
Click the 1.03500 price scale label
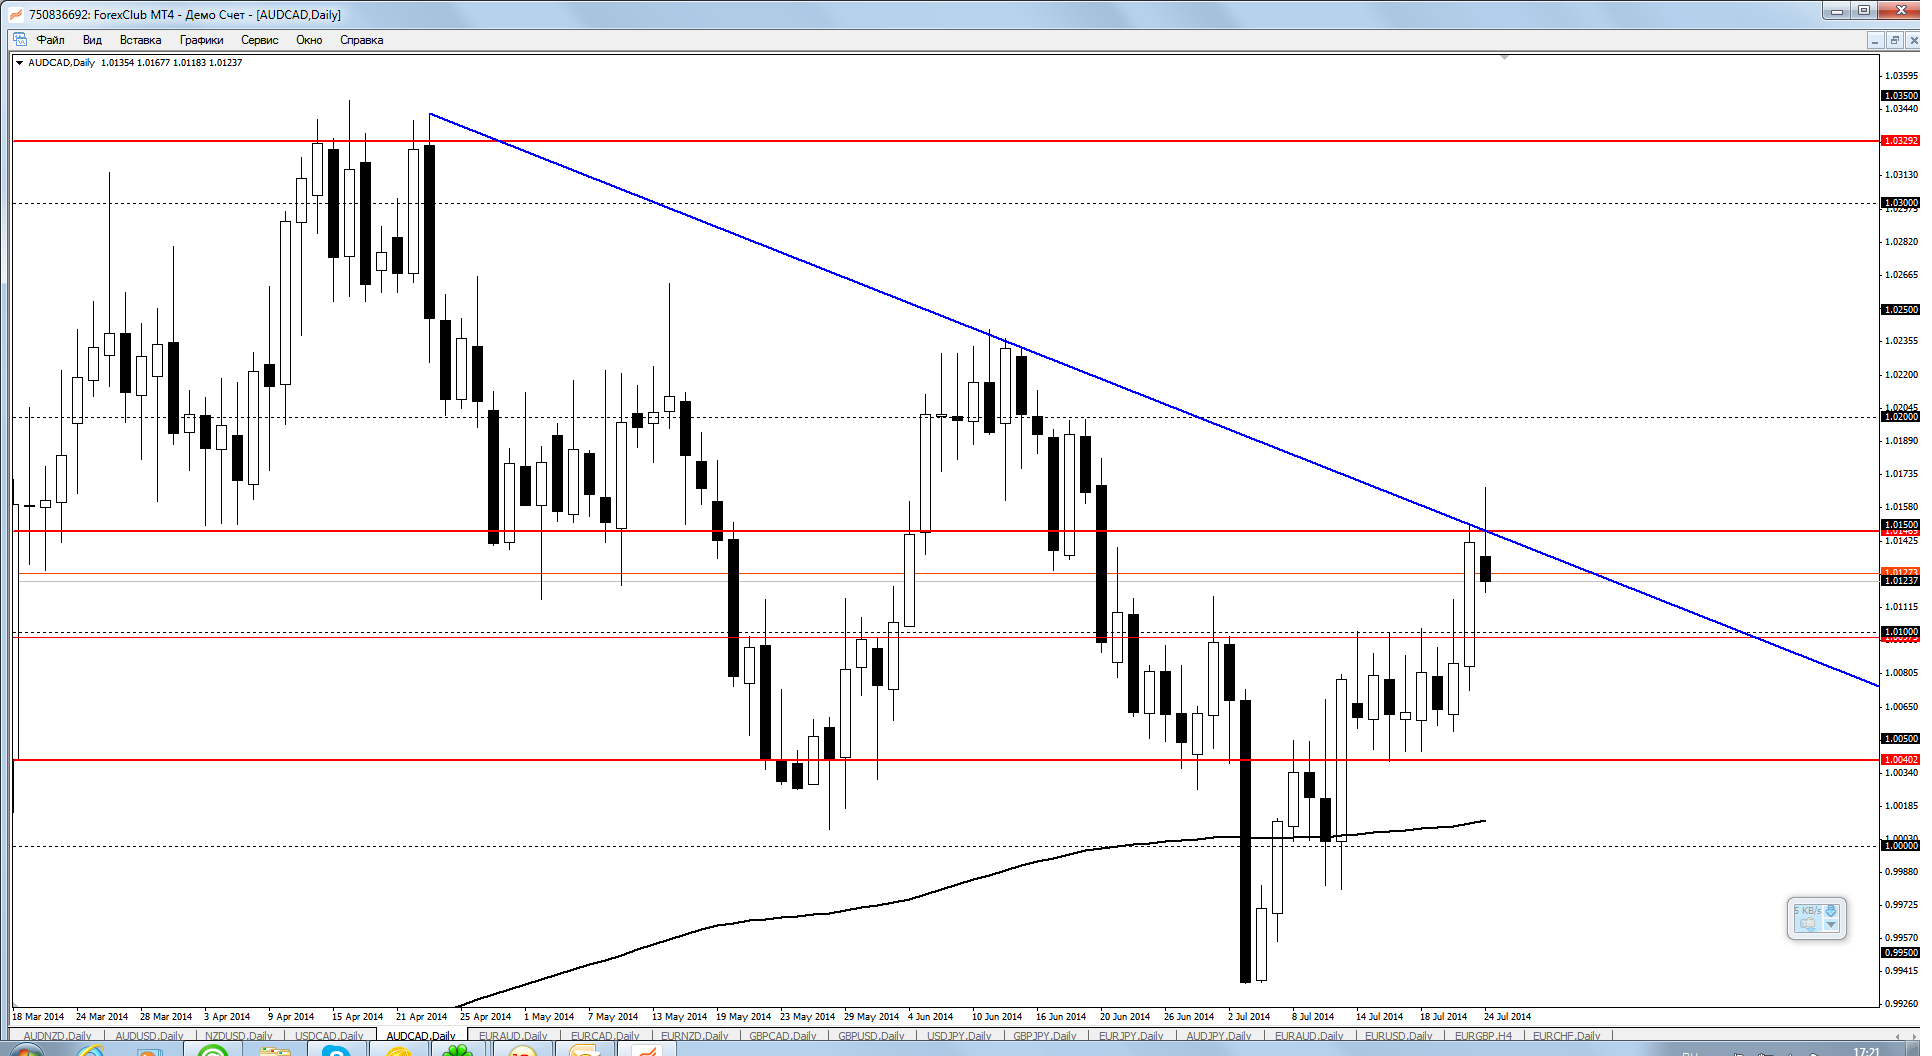1901,96
